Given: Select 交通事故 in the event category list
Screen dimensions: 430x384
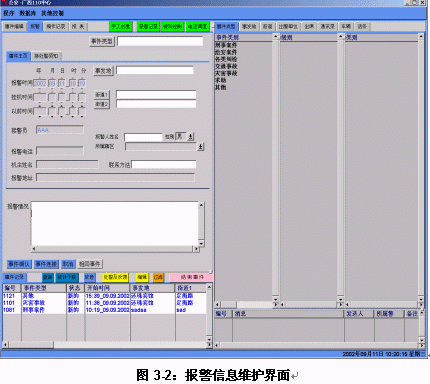Looking at the screenshot, I should point(226,66).
